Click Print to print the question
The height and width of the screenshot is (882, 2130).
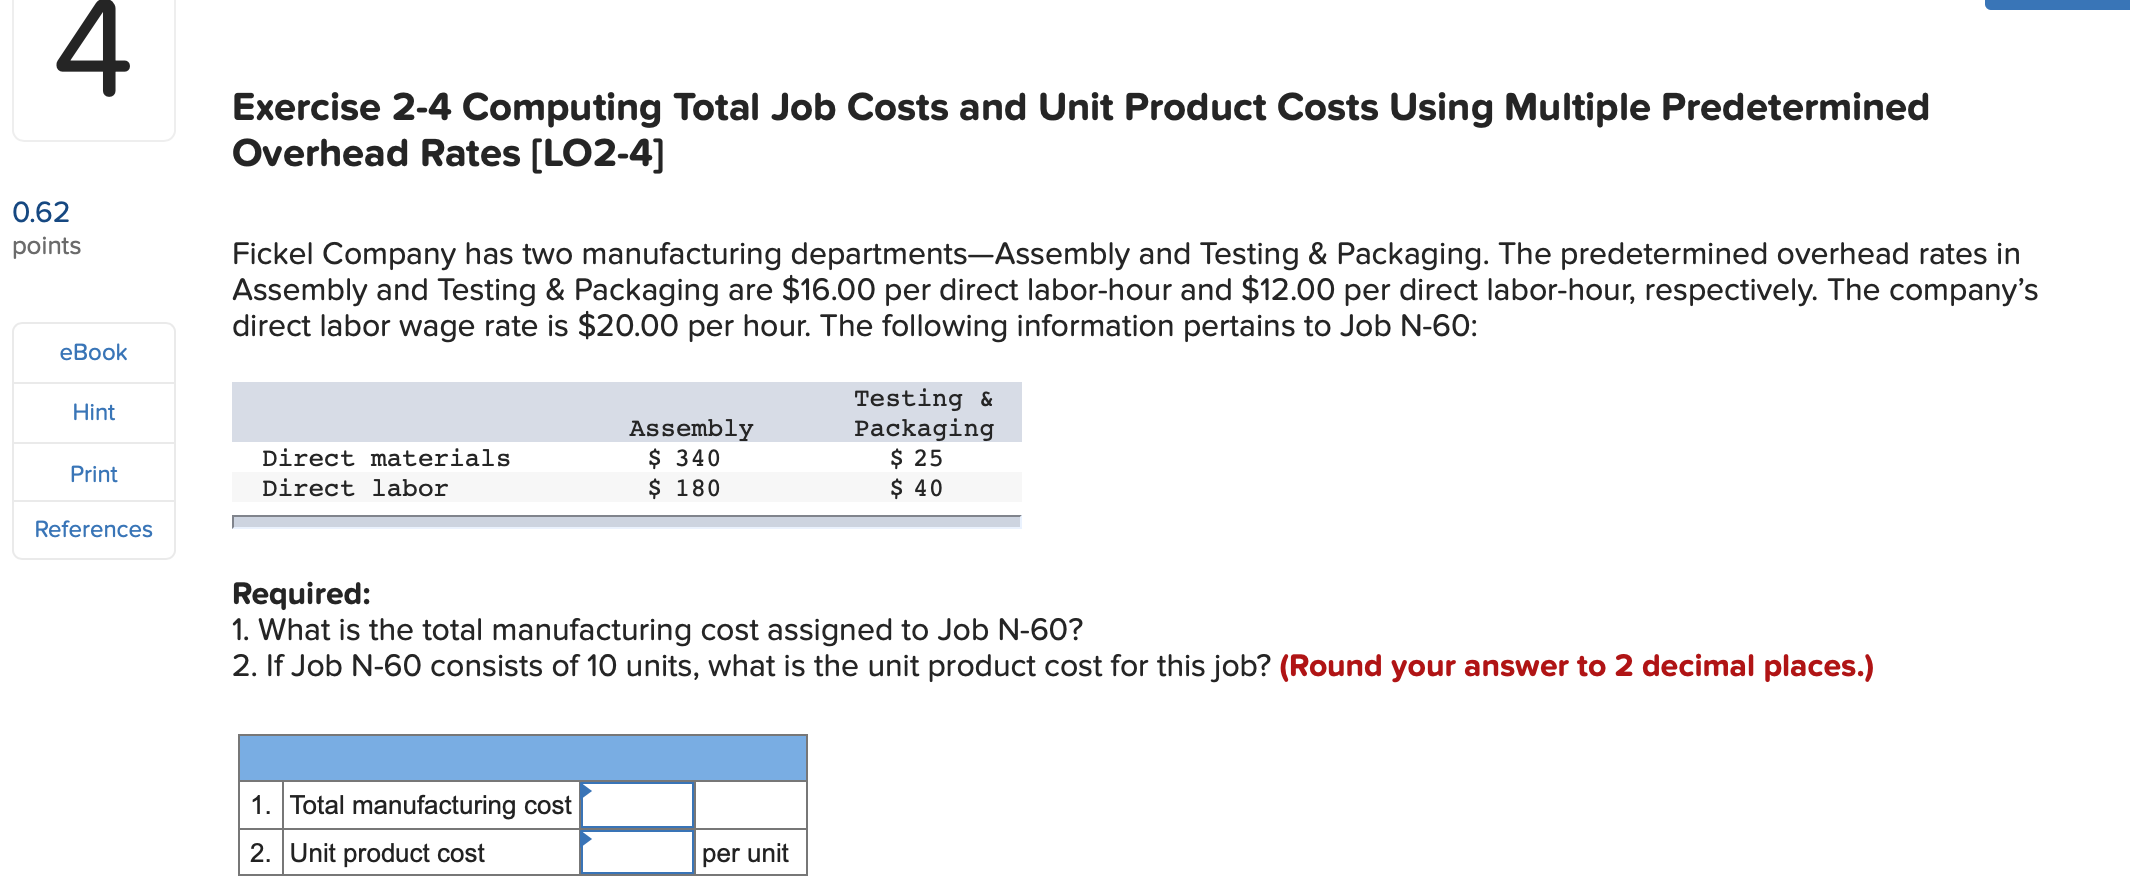pyautogui.click(x=93, y=473)
